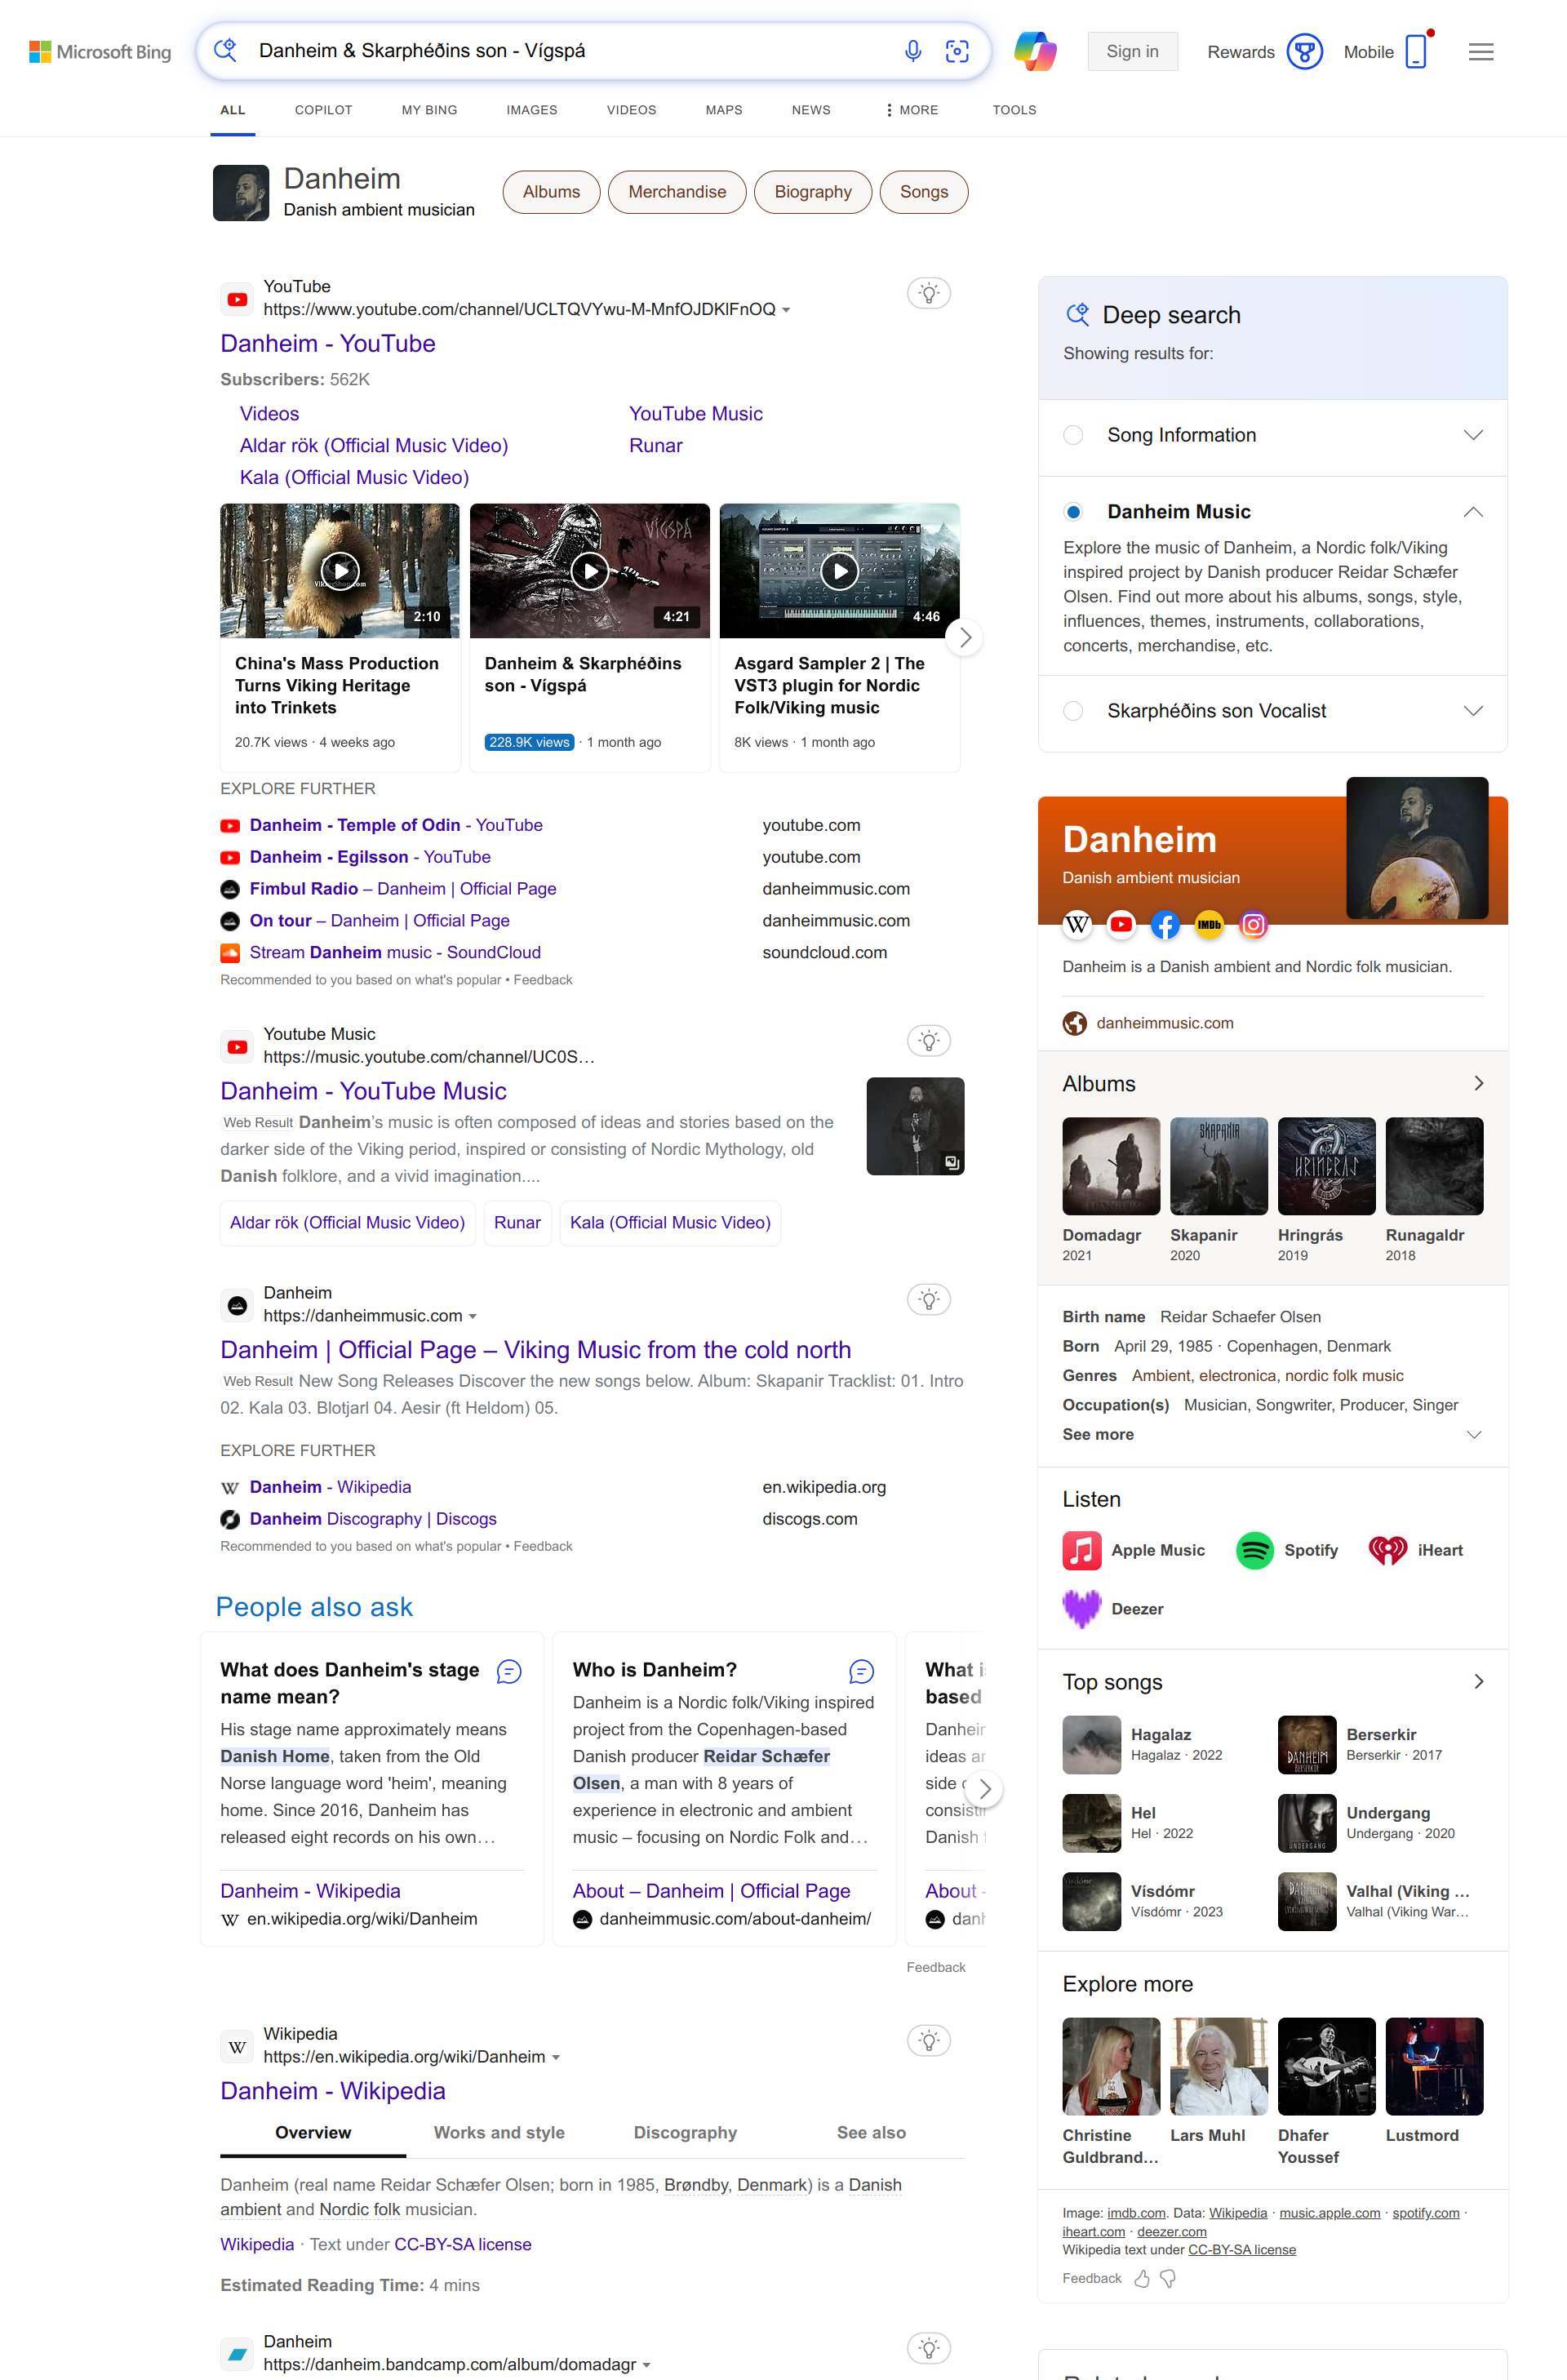1567x2380 pixels.
Task: Click lightbulb icon beside YouTube result
Action: [928, 293]
